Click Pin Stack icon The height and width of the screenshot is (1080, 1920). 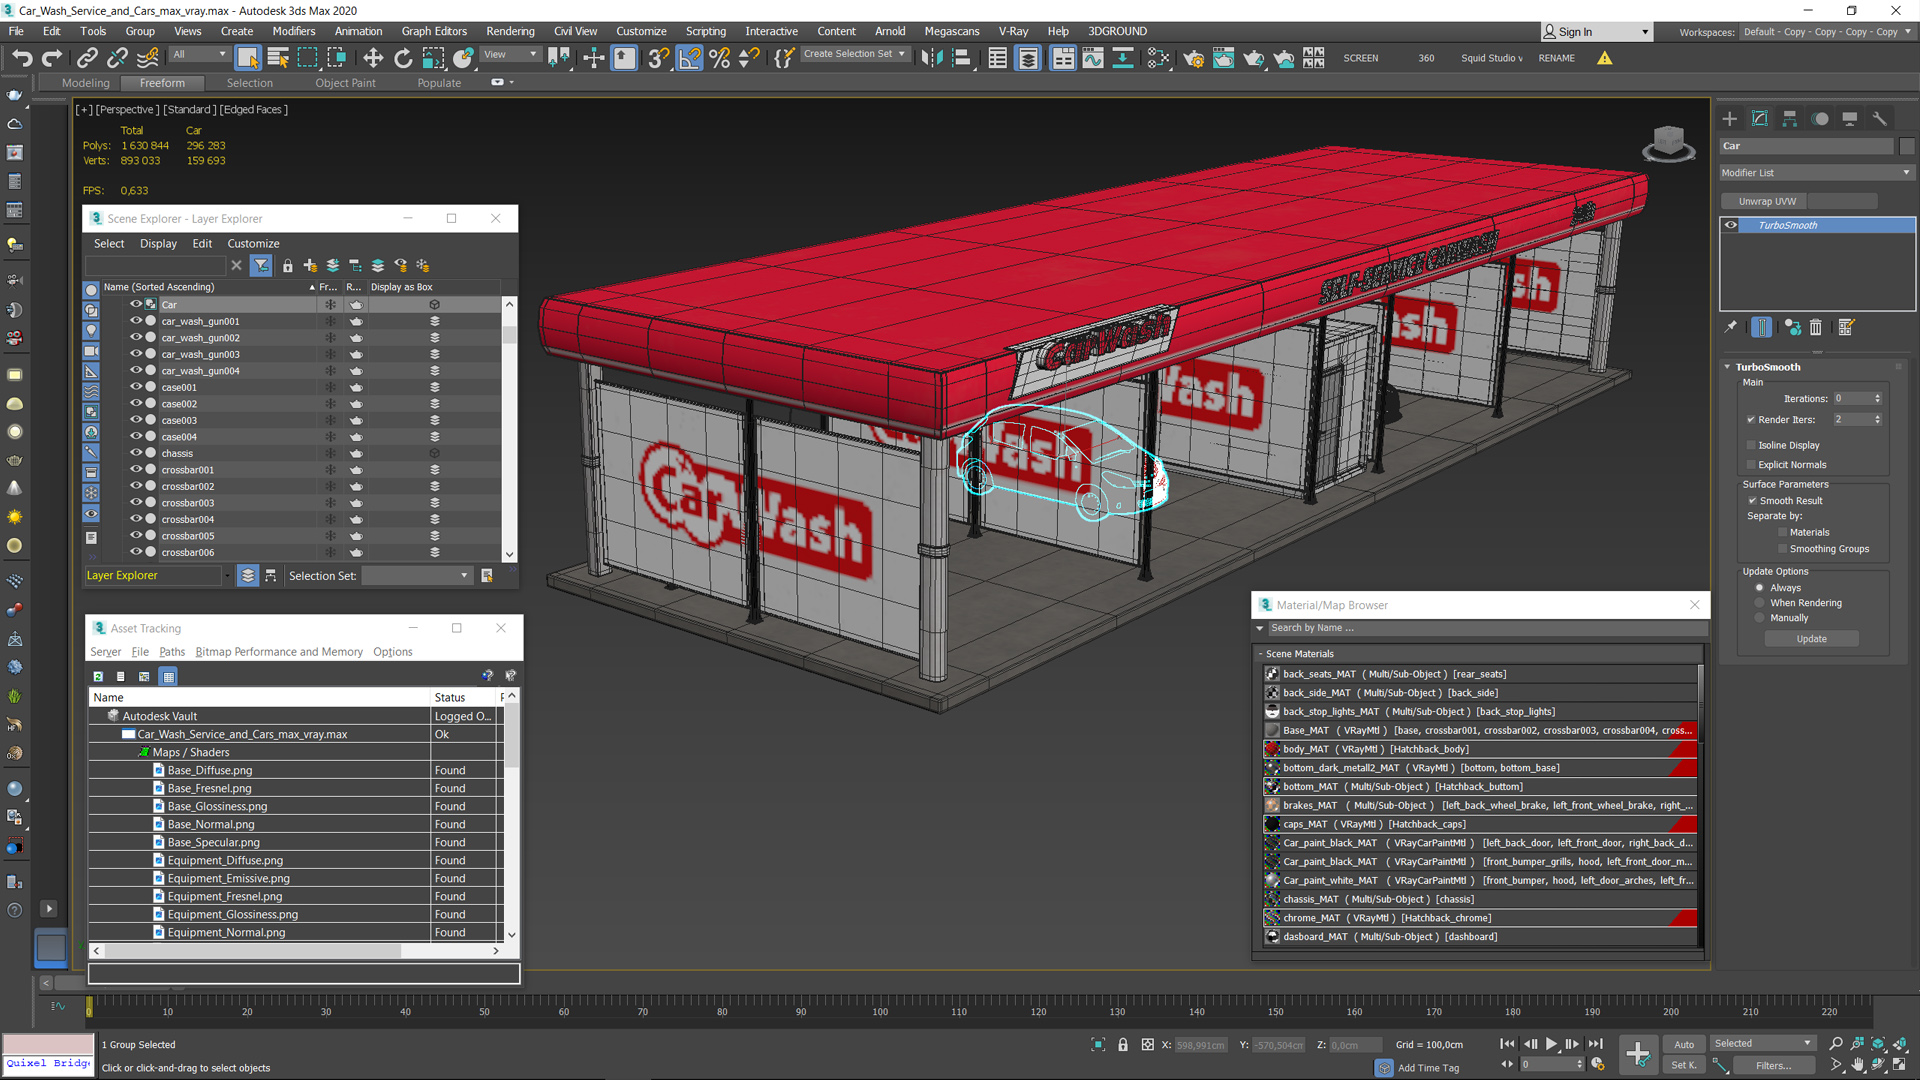(1731, 327)
